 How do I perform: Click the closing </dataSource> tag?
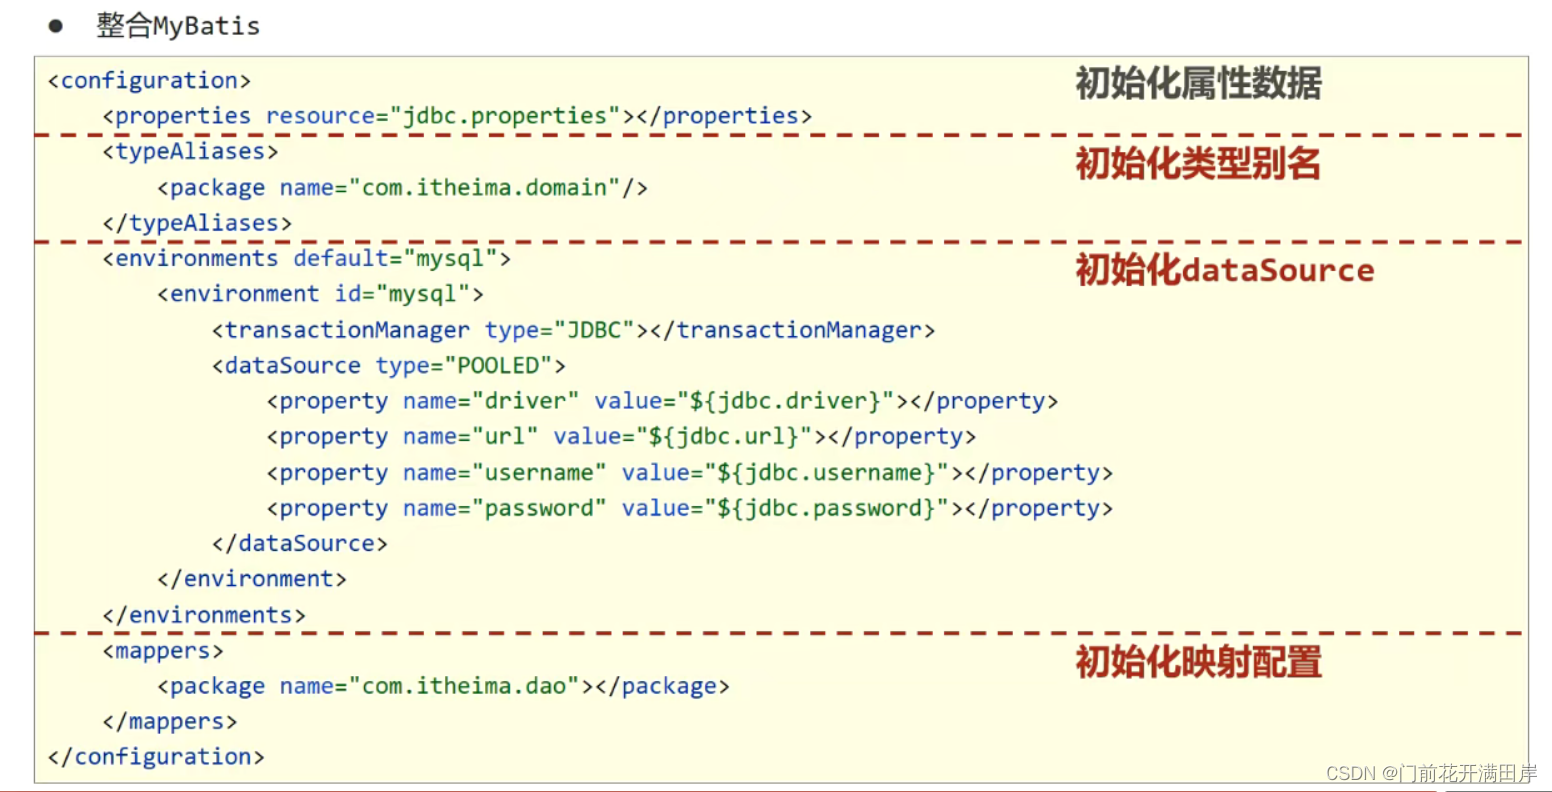pyautogui.click(x=299, y=544)
